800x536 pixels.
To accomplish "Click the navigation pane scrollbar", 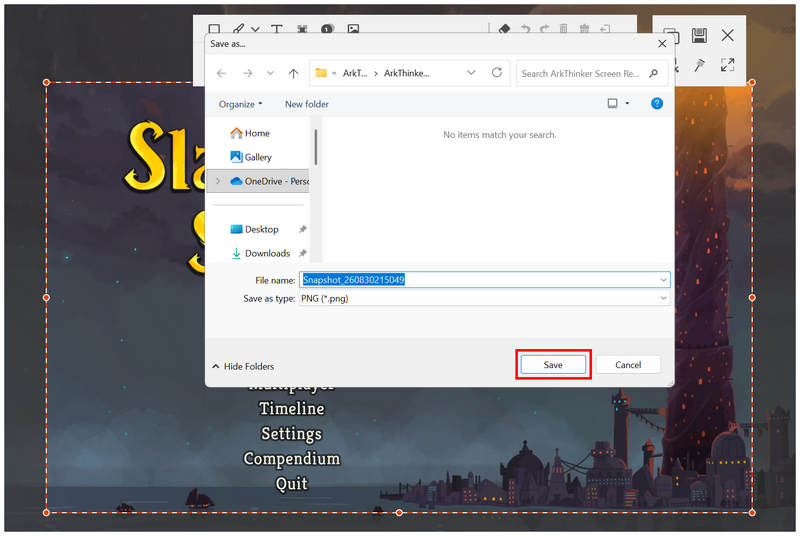I will [316, 147].
